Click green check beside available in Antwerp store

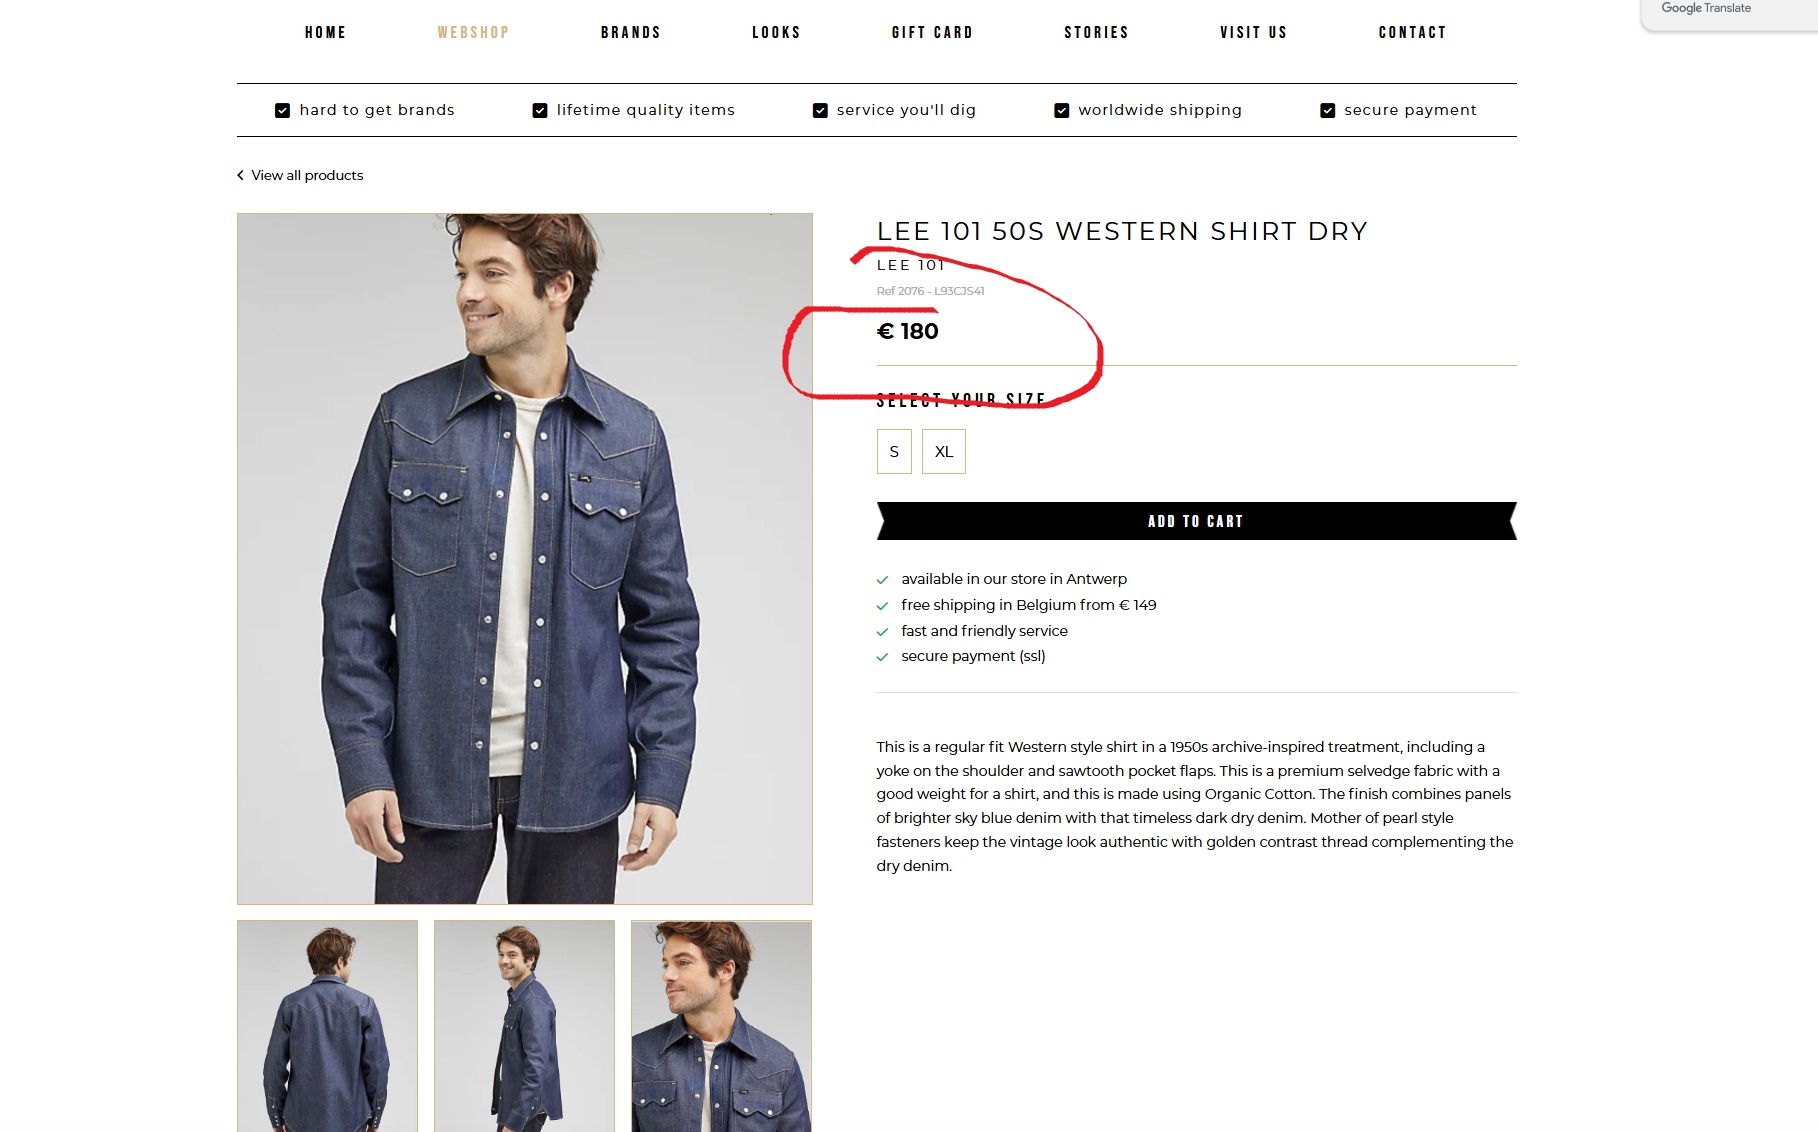click(x=882, y=580)
